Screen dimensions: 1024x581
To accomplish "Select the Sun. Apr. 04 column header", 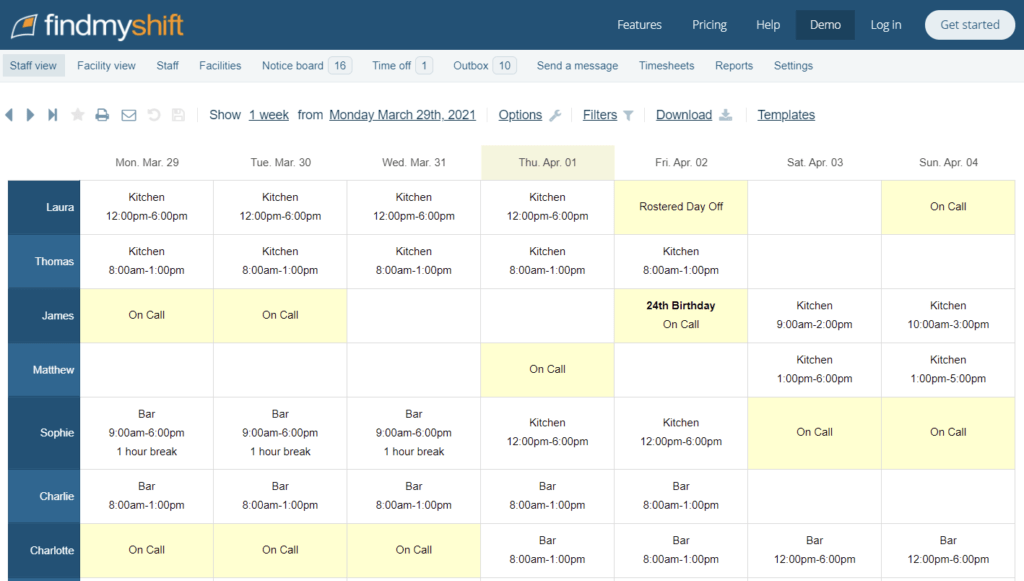I will coord(948,163).
